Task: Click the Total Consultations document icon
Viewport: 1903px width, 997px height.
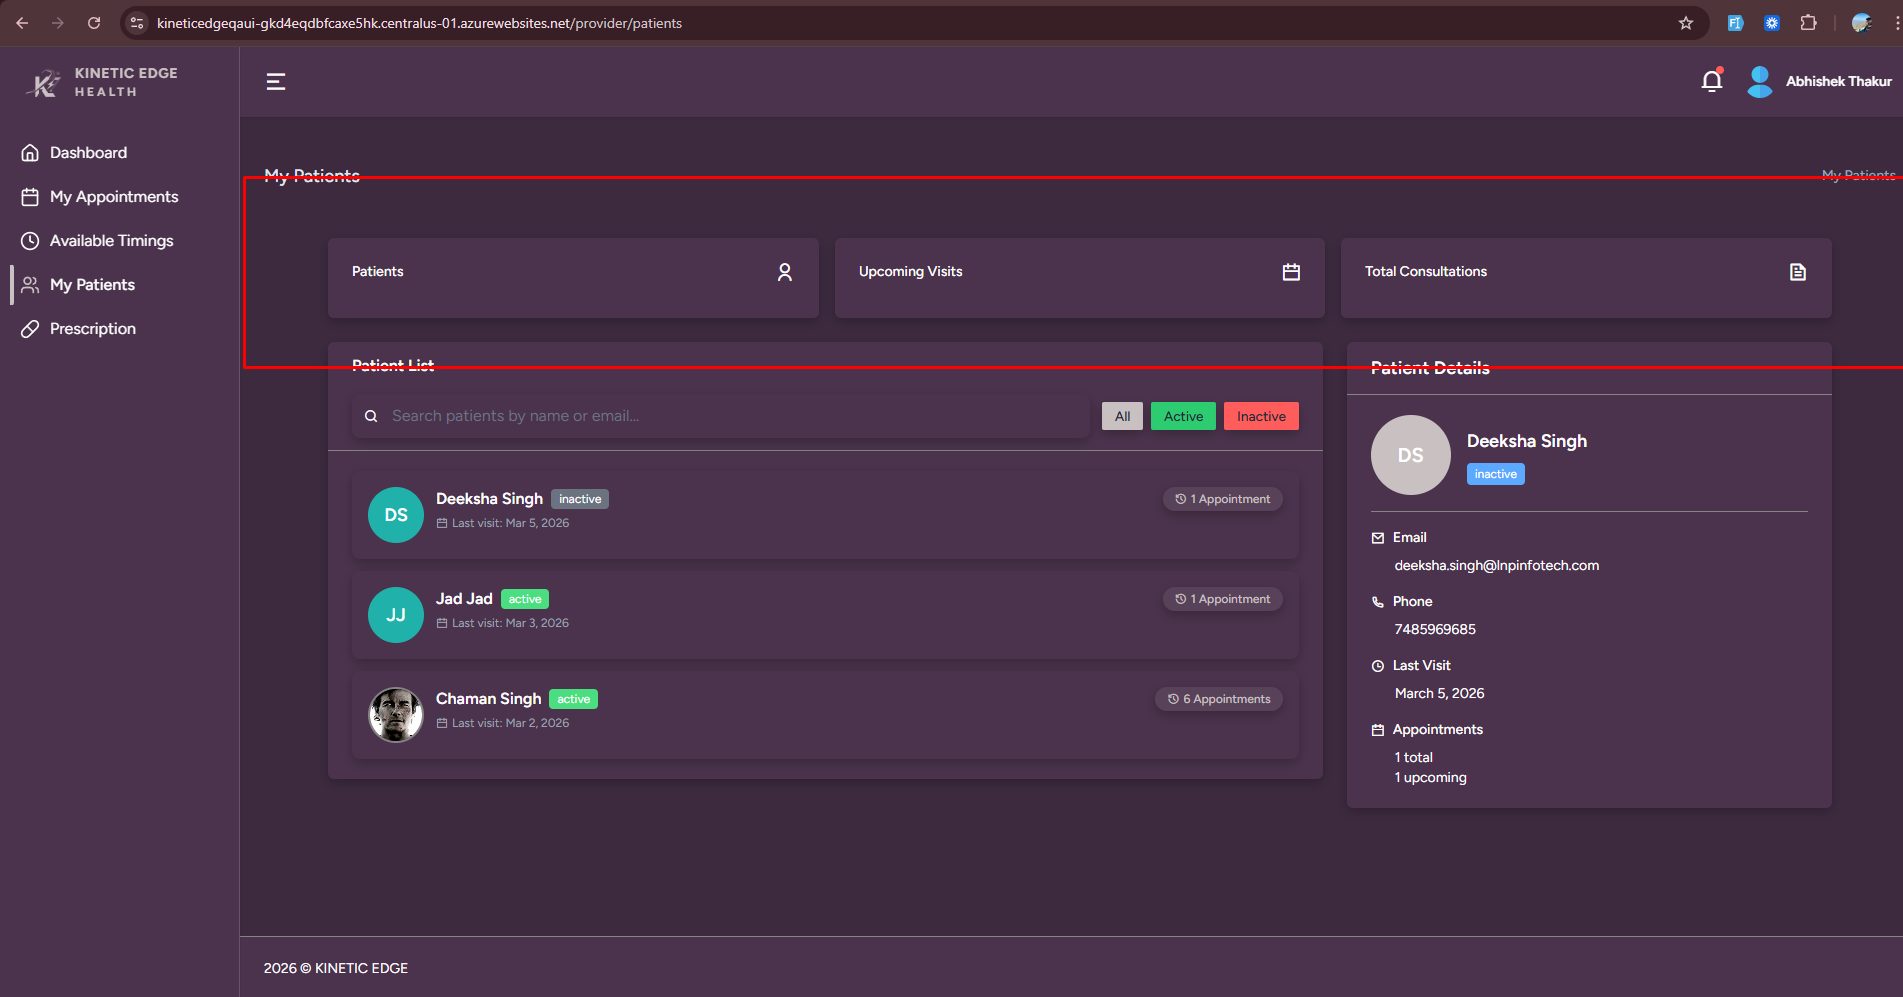Action: [1797, 272]
